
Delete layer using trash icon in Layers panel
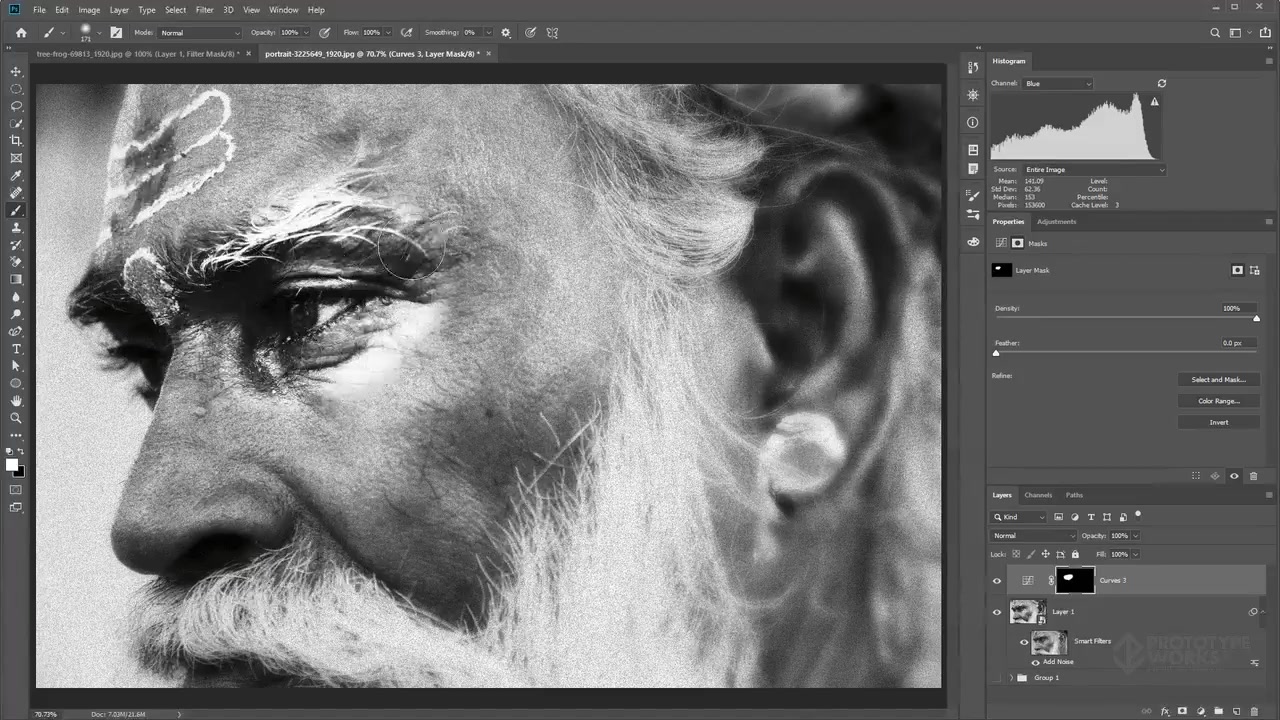tap(1254, 711)
